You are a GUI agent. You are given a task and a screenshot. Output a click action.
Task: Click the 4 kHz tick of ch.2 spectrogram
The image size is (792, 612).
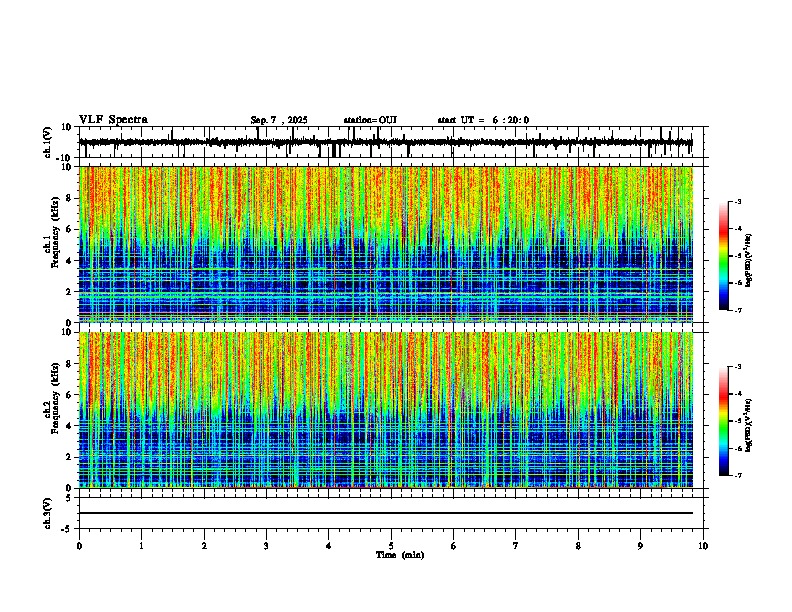tap(69, 426)
